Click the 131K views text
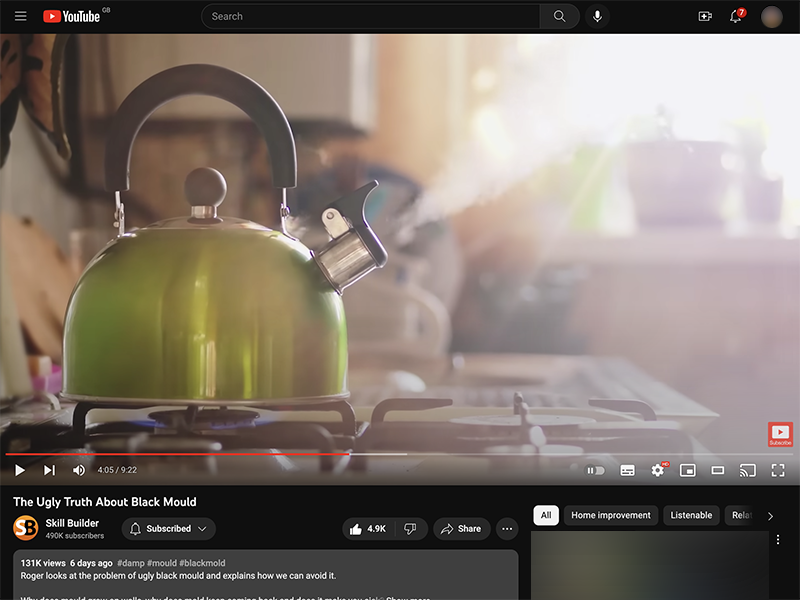This screenshot has height=600, width=800. pos(43,563)
